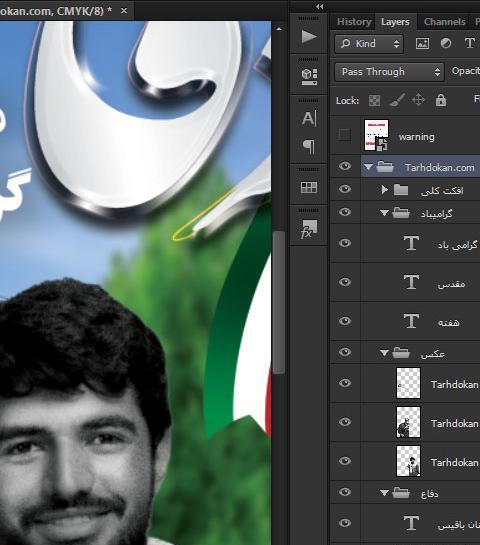
Task: Hide the افکت کلی group
Action: (345, 189)
